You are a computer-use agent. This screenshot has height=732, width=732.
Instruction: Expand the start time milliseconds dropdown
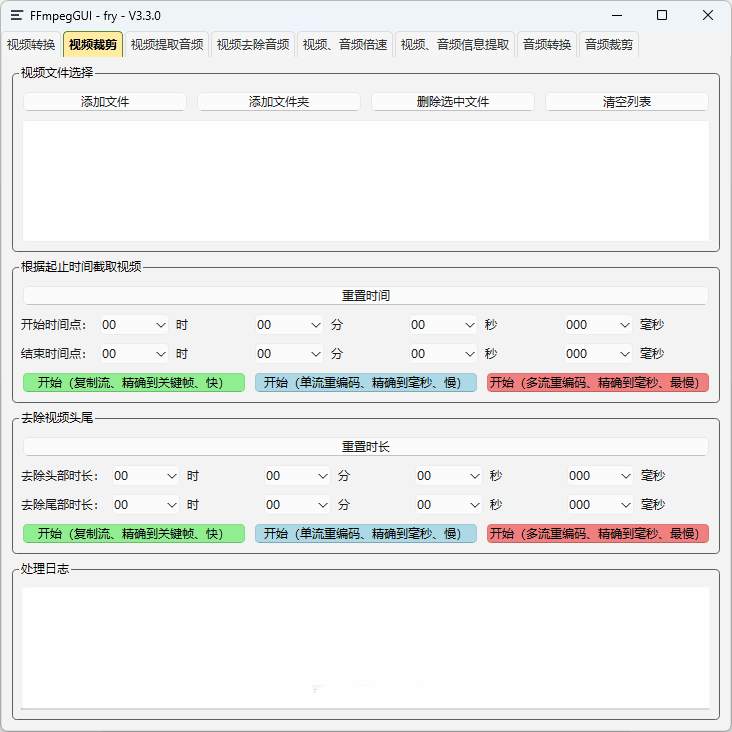tap(598, 325)
